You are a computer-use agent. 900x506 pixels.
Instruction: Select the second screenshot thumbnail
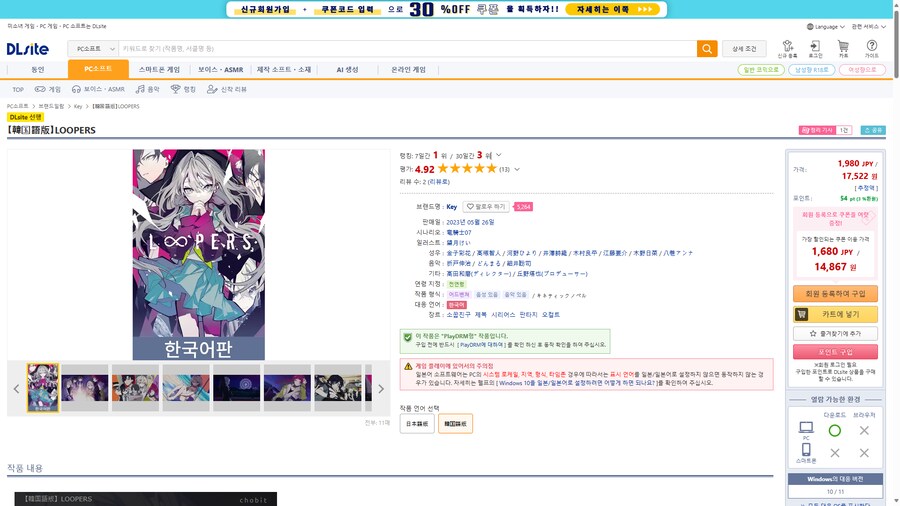pyautogui.click(x=84, y=388)
